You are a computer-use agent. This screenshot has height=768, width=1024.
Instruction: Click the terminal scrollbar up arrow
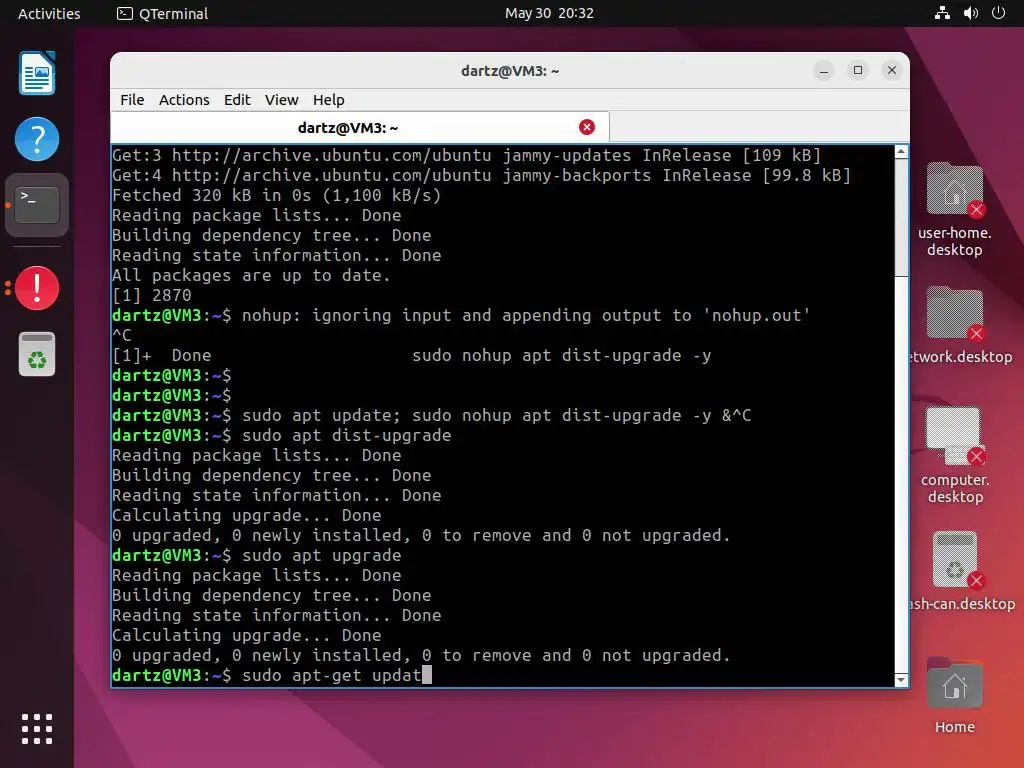(901, 152)
